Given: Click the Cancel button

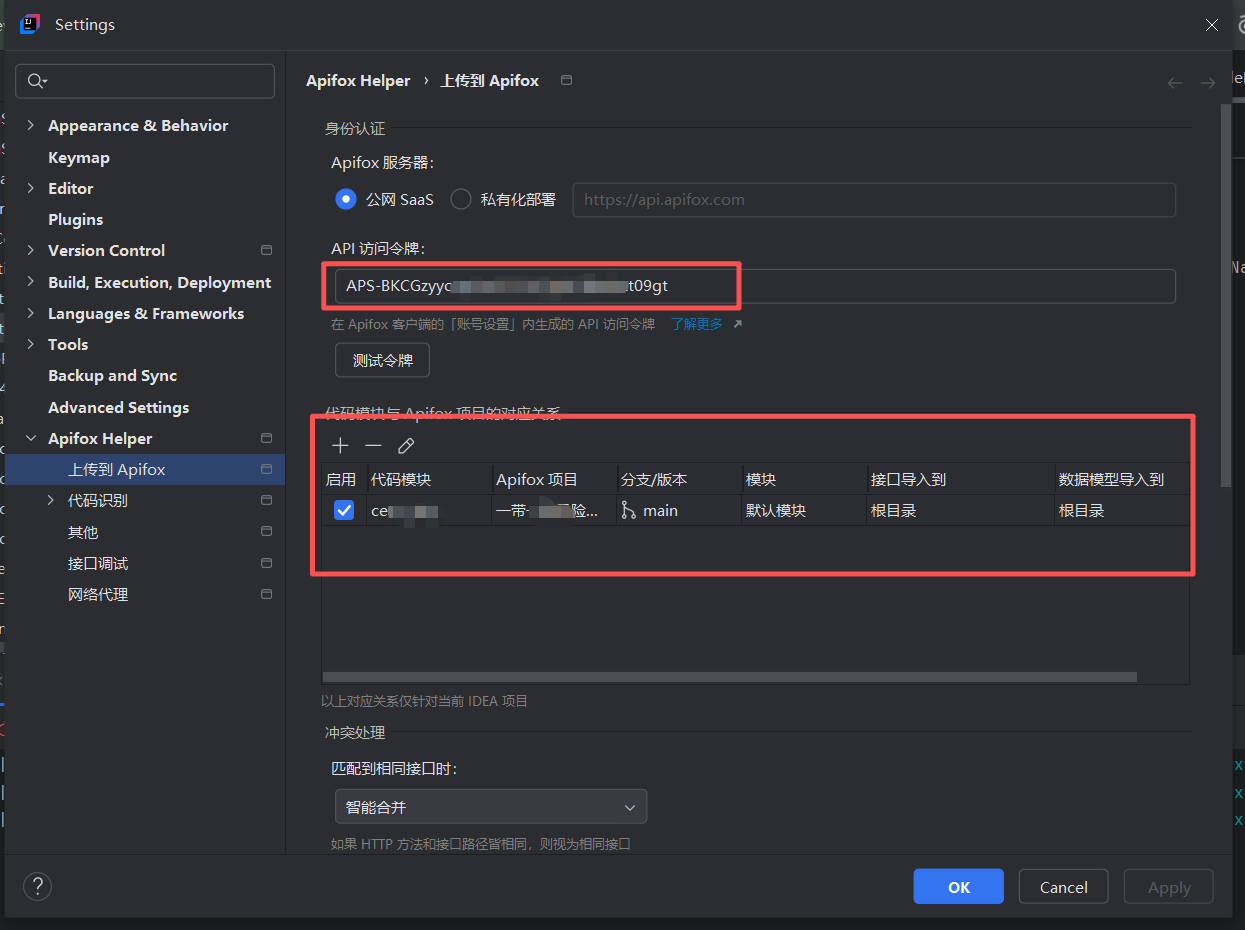Looking at the screenshot, I should [x=1064, y=887].
